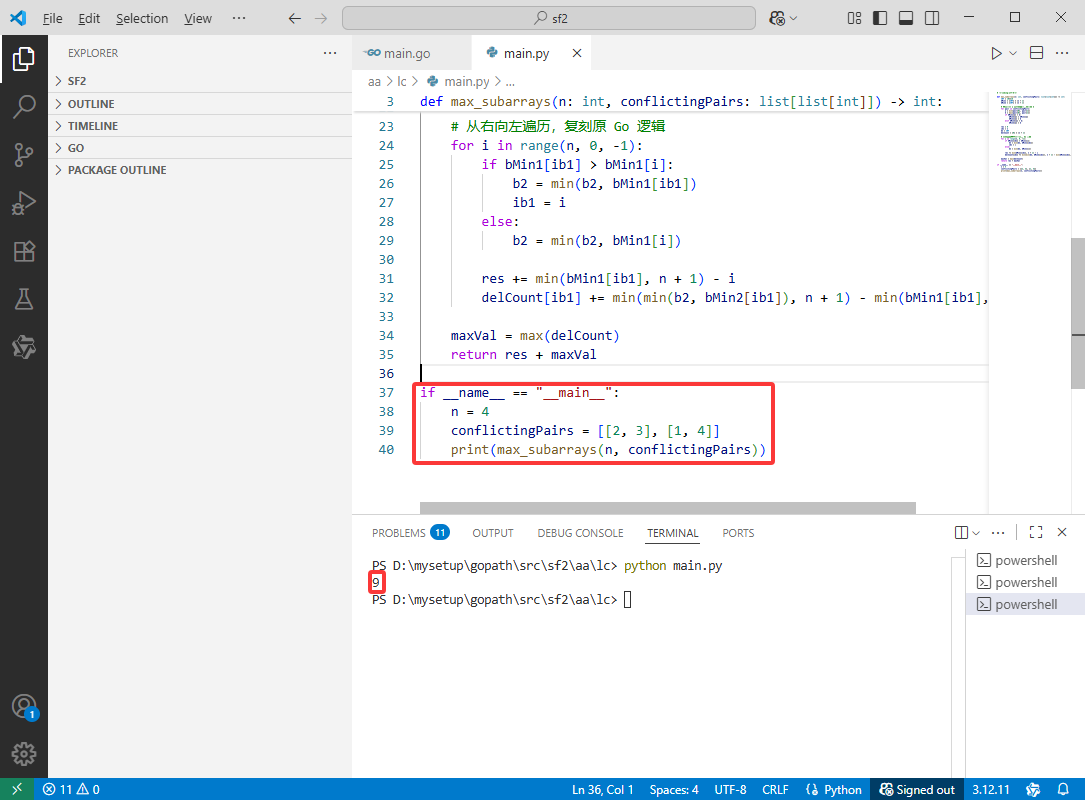Click UTF-8 encoding status item

tap(730, 790)
